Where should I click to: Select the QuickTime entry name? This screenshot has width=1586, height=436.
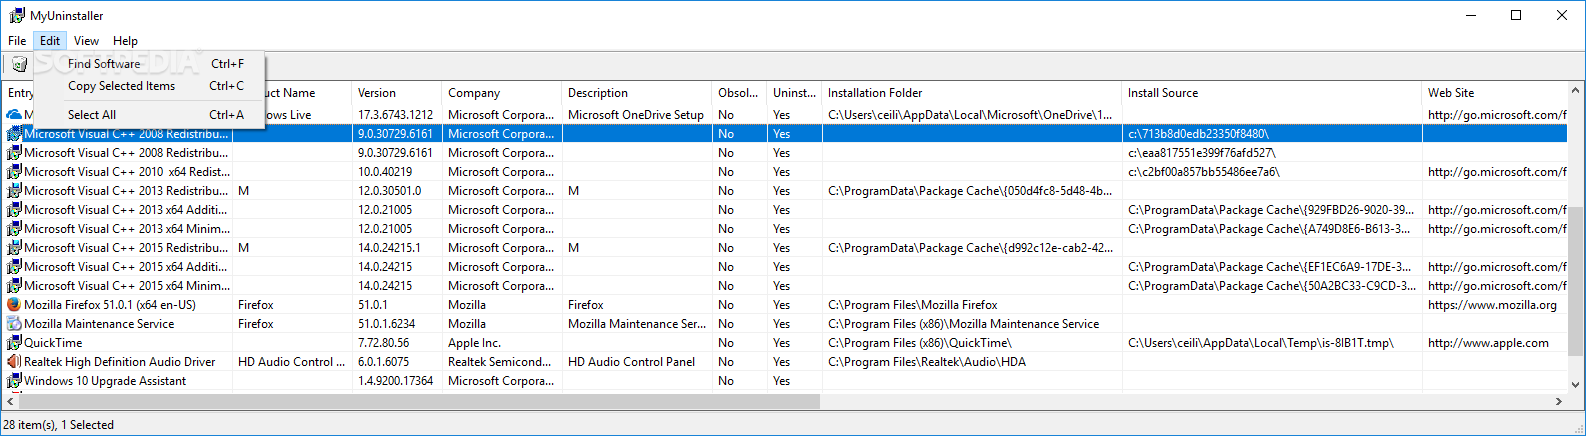[53, 343]
